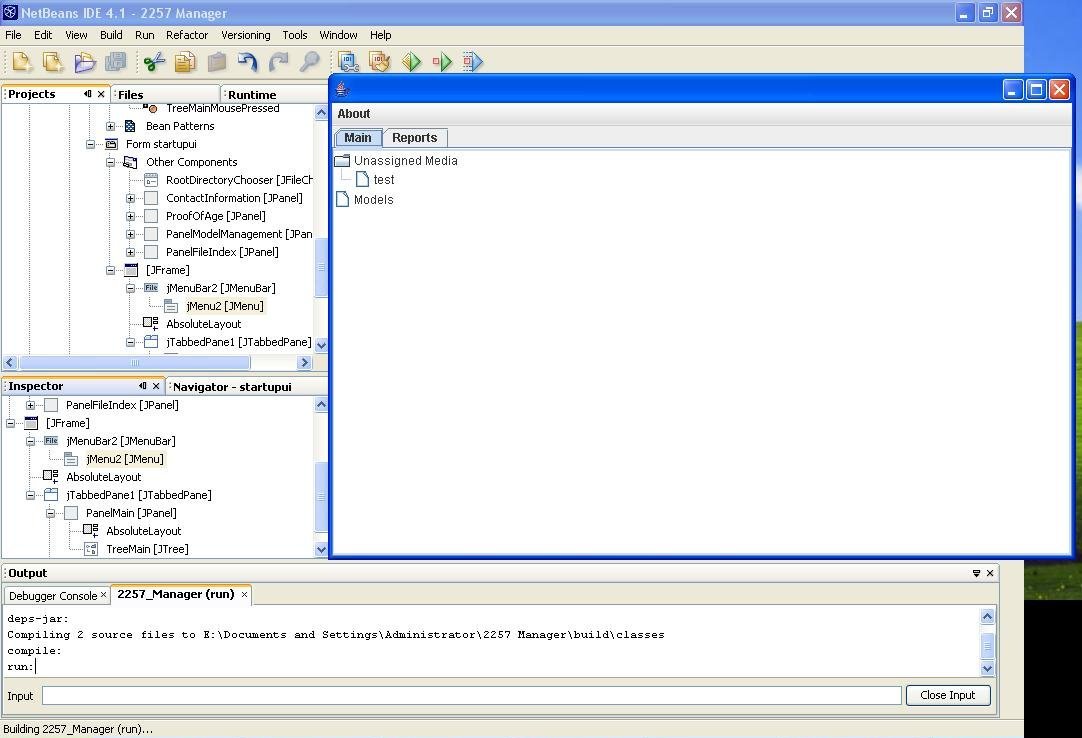1082x738 pixels.
Task: Collapse jTabbedPane1 node in Inspector panel
Action: [x=30, y=495]
